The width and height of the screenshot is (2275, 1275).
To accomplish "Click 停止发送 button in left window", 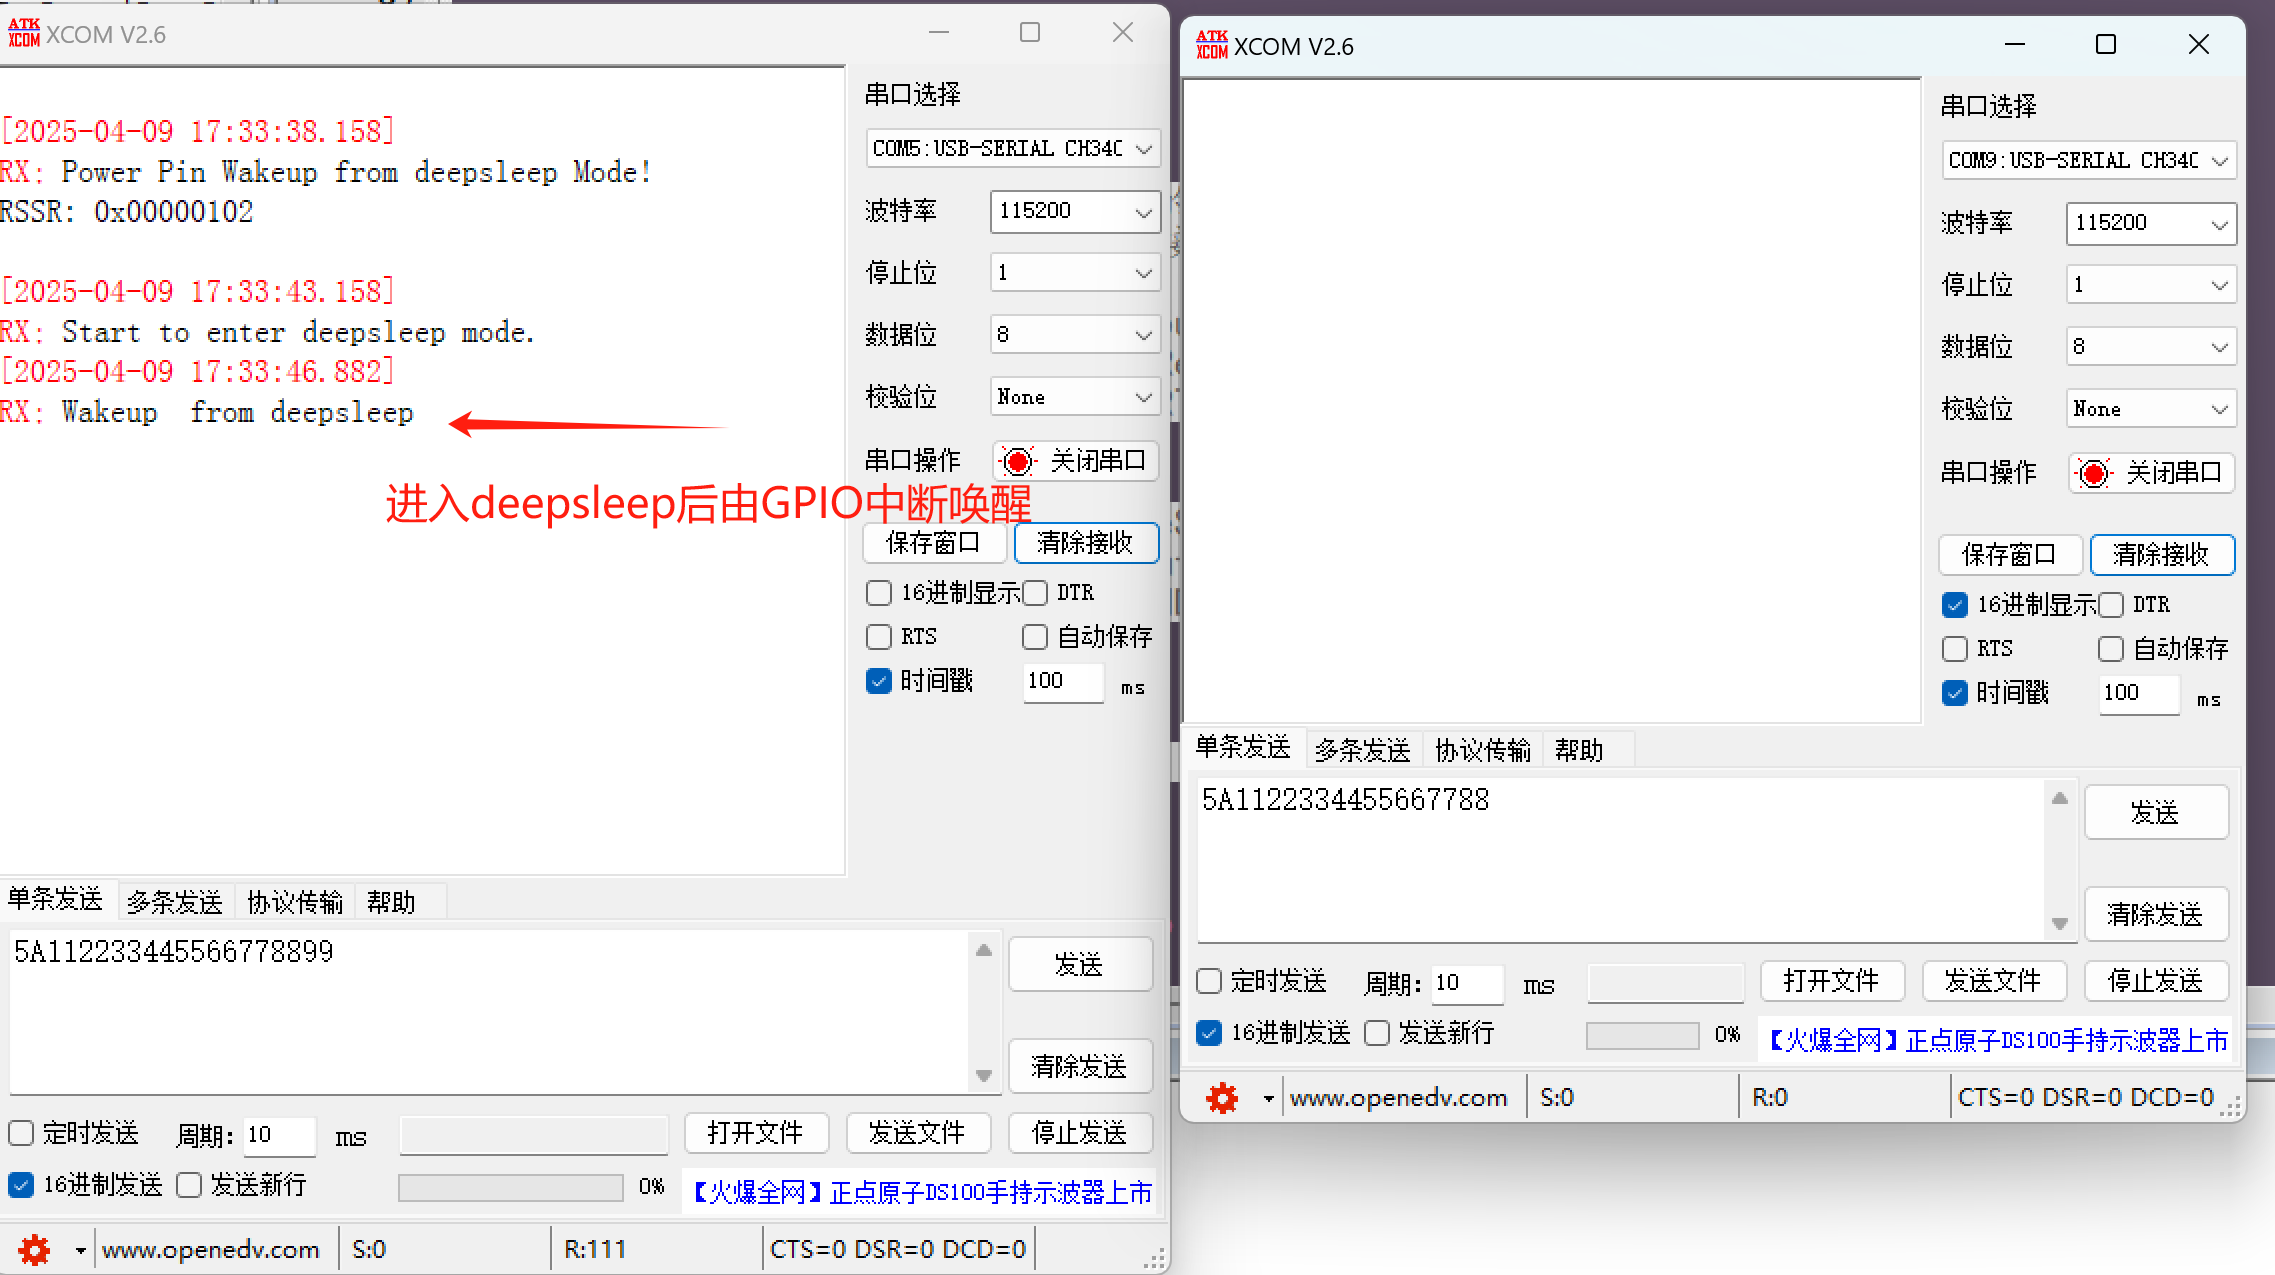I will point(1080,1133).
